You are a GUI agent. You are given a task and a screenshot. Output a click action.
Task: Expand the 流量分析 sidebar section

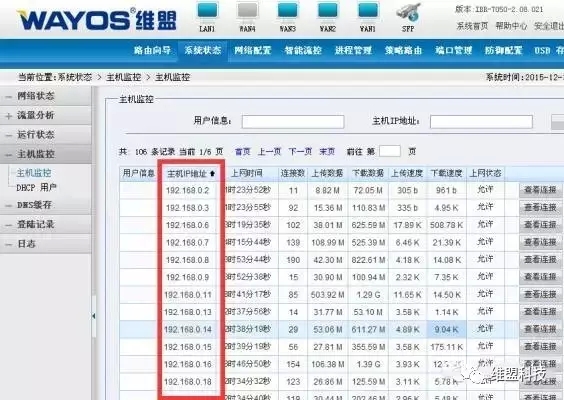coord(9,115)
